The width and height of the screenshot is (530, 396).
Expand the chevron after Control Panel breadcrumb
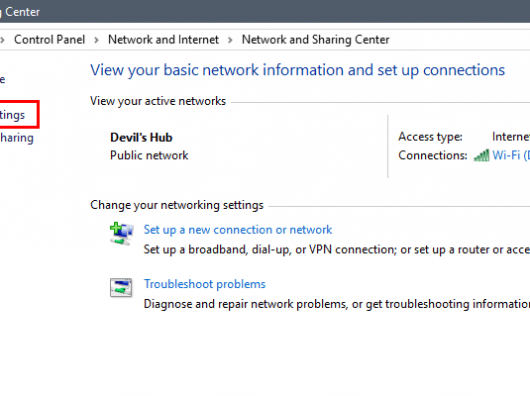tap(97, 40)
